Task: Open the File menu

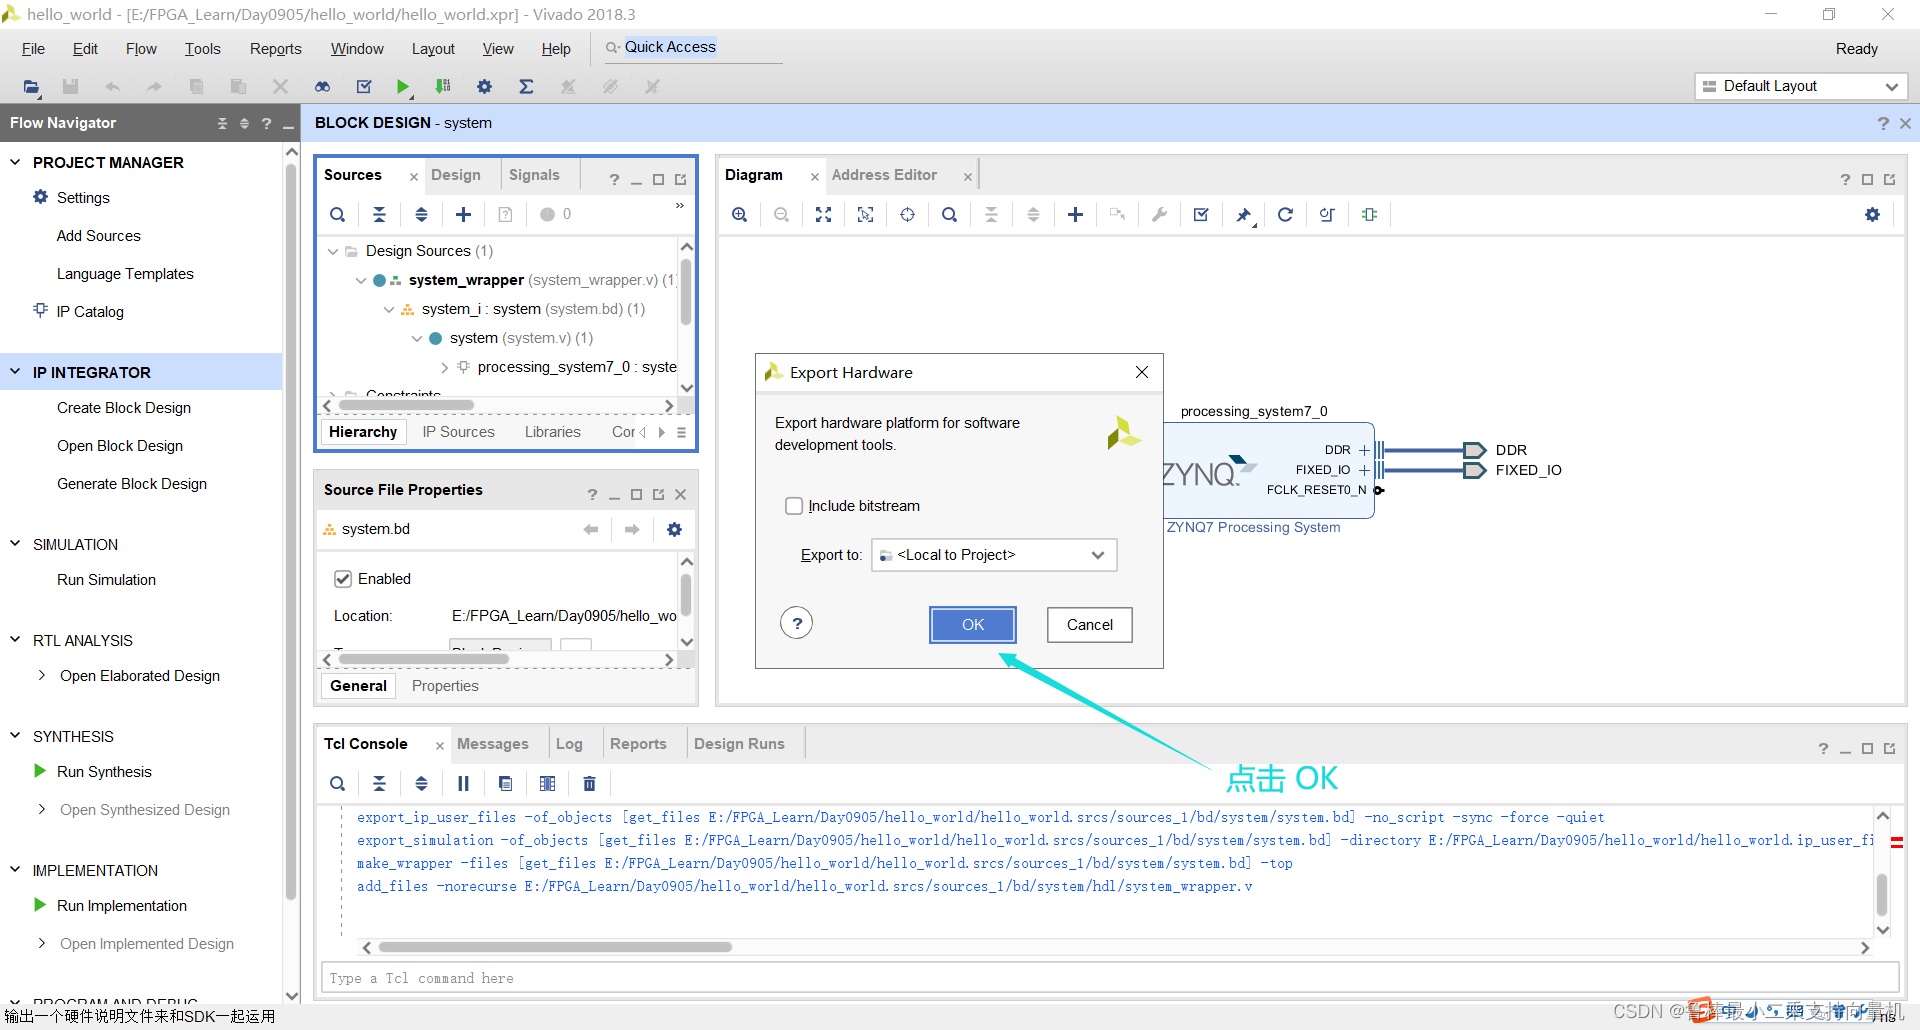Action: (33, 49)
